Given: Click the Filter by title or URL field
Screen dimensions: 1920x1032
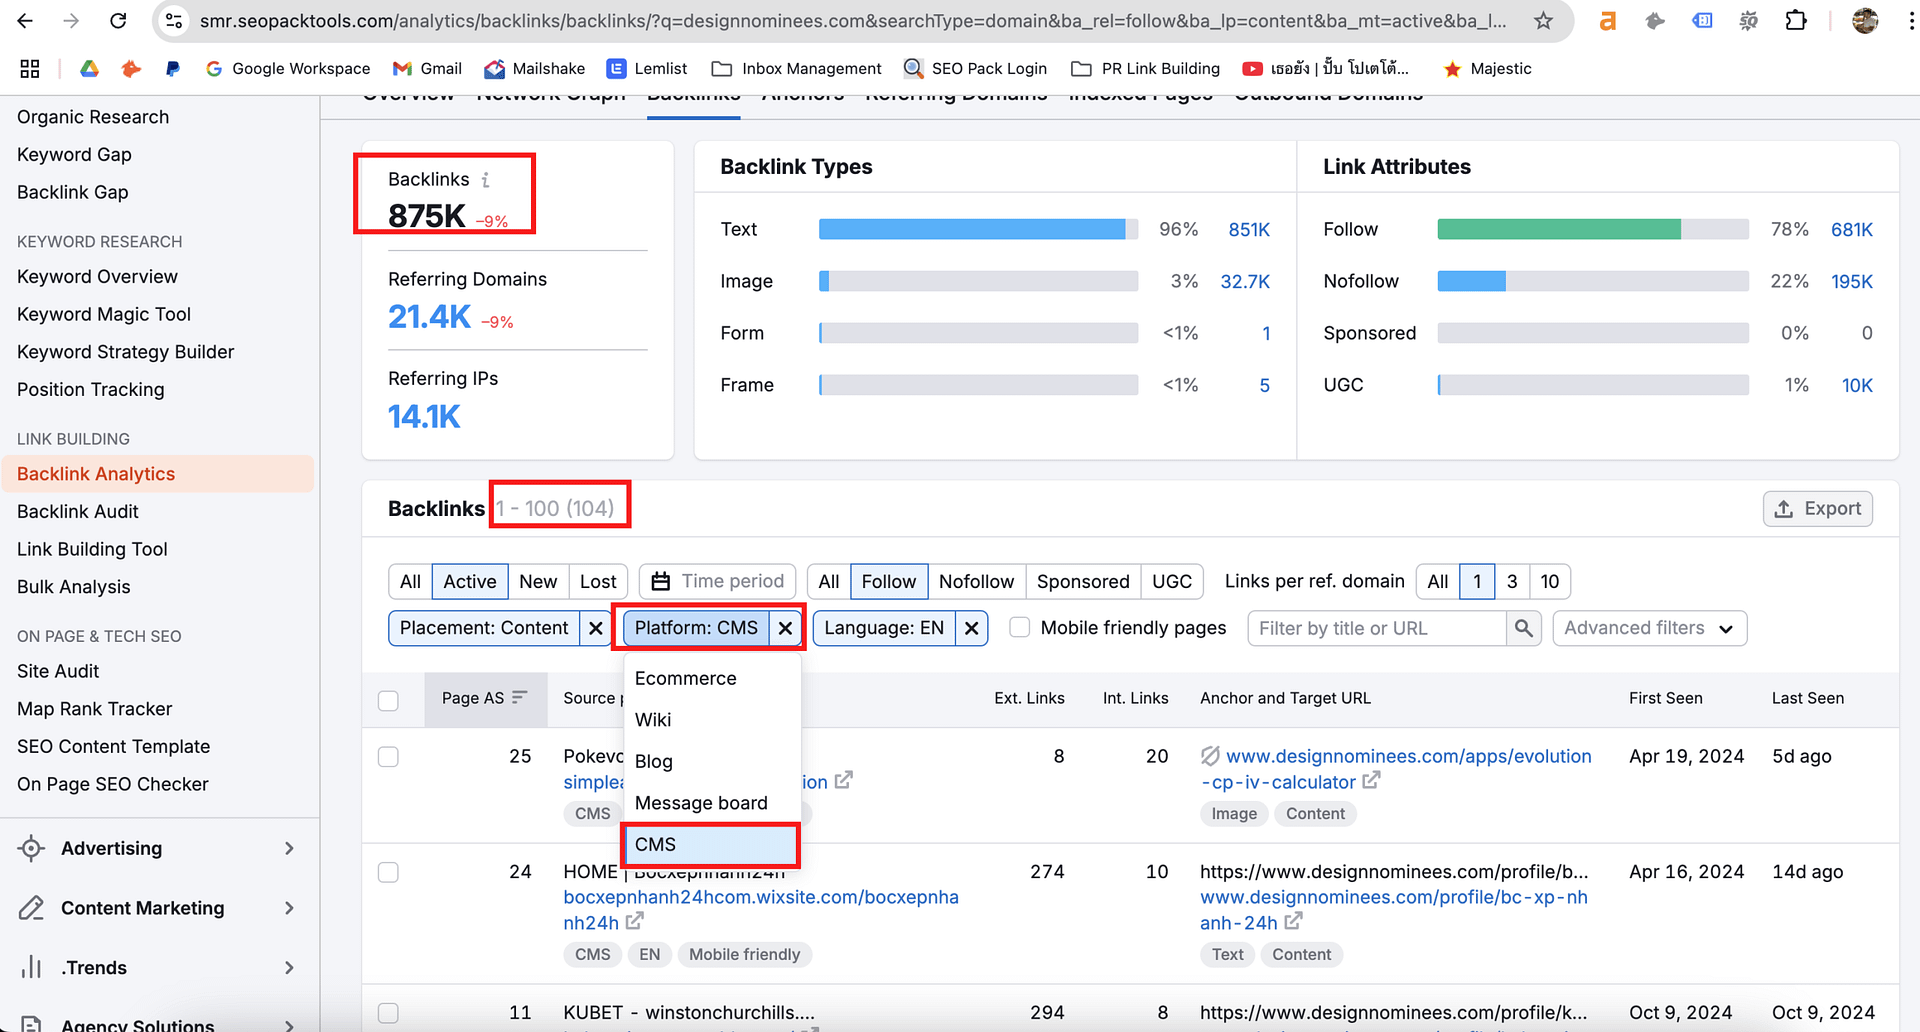Looking at the screenshot, I should (x=1375, y=628).
